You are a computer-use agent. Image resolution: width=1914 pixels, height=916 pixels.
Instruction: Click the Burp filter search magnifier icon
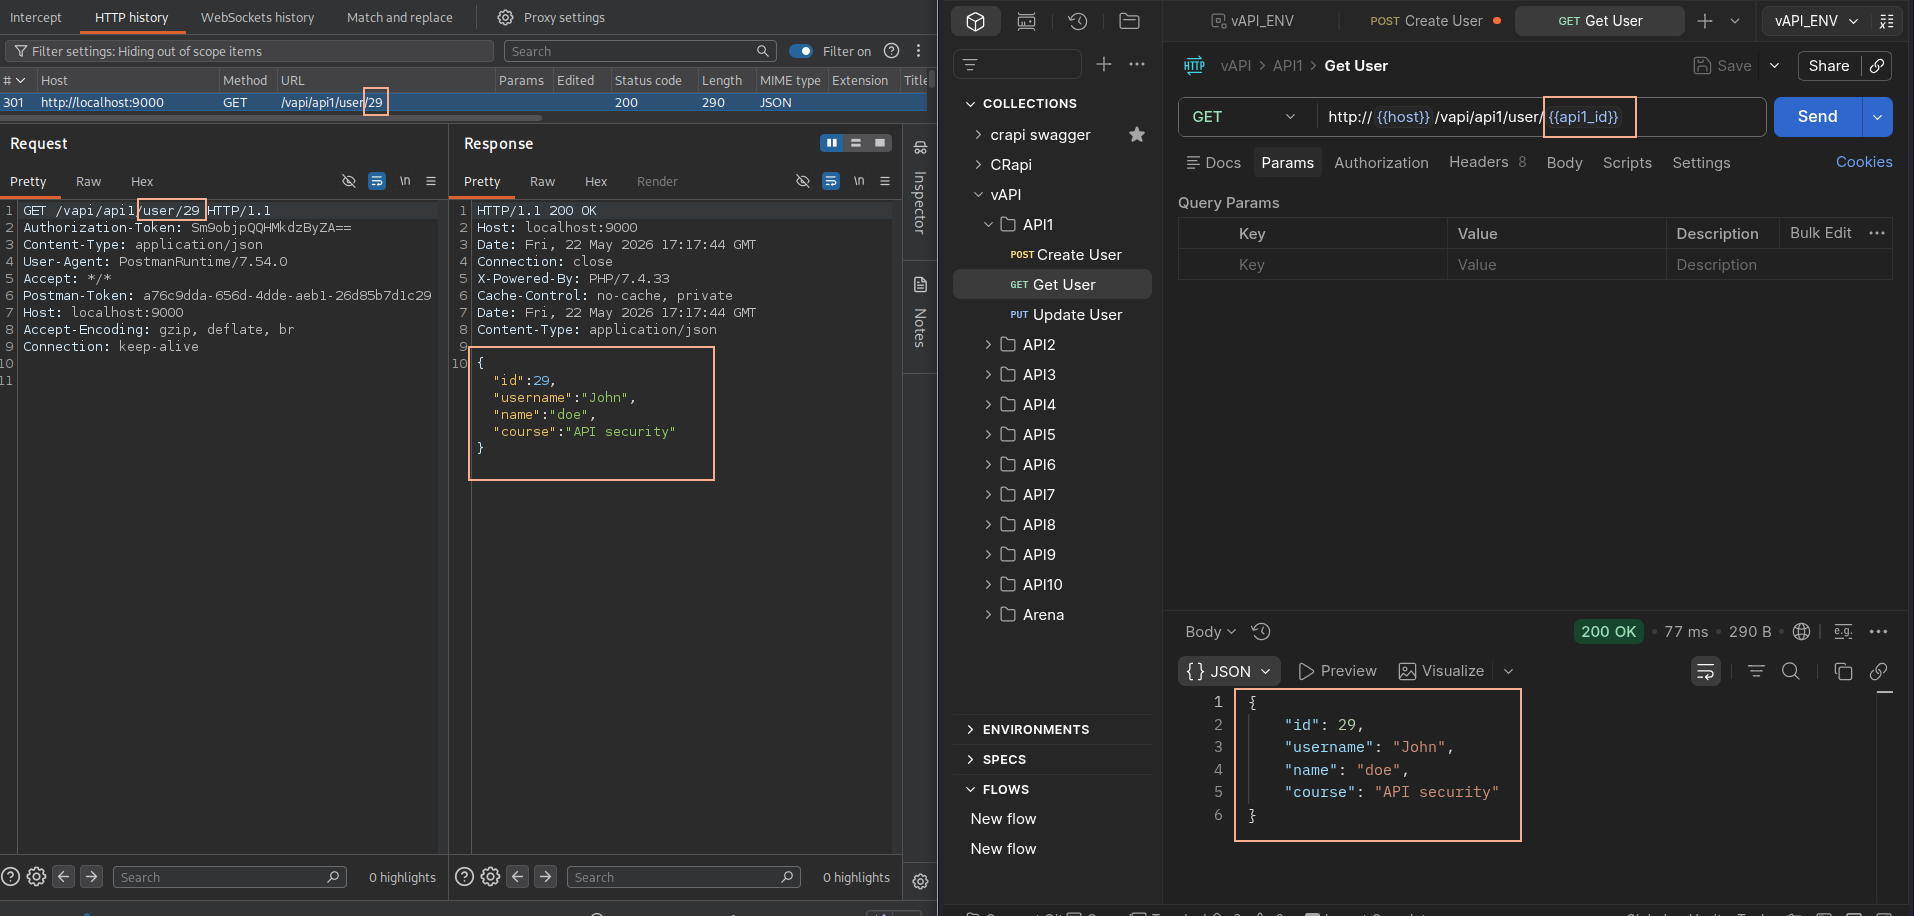click(x=763, y=51)
